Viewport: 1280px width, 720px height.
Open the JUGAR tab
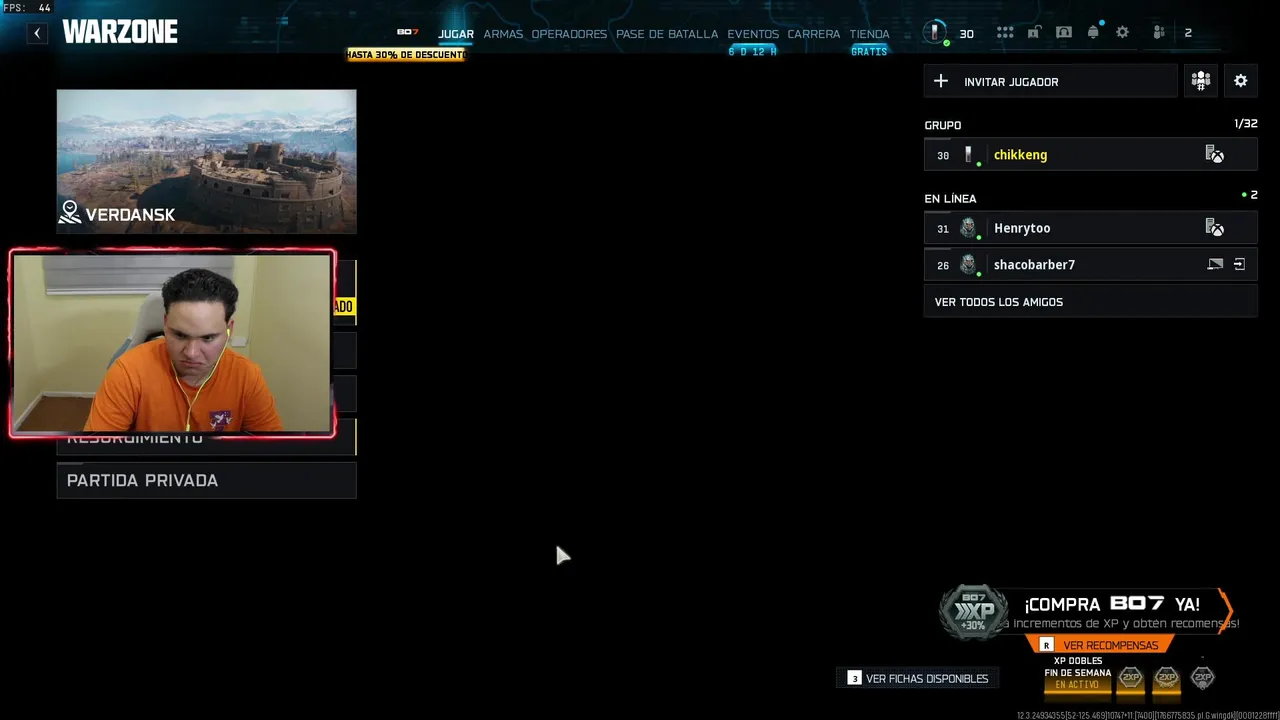point(456,34)
